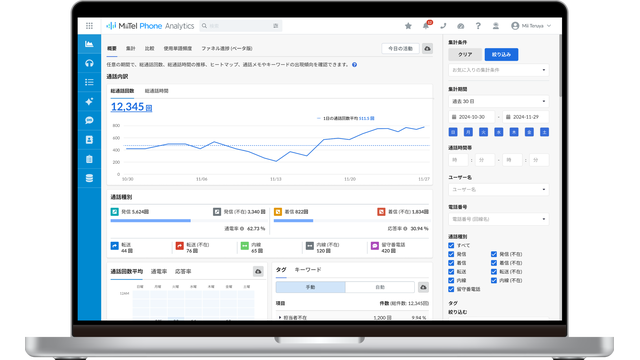Click the purple 留守番電話 voicemail icon

point(375,246)
